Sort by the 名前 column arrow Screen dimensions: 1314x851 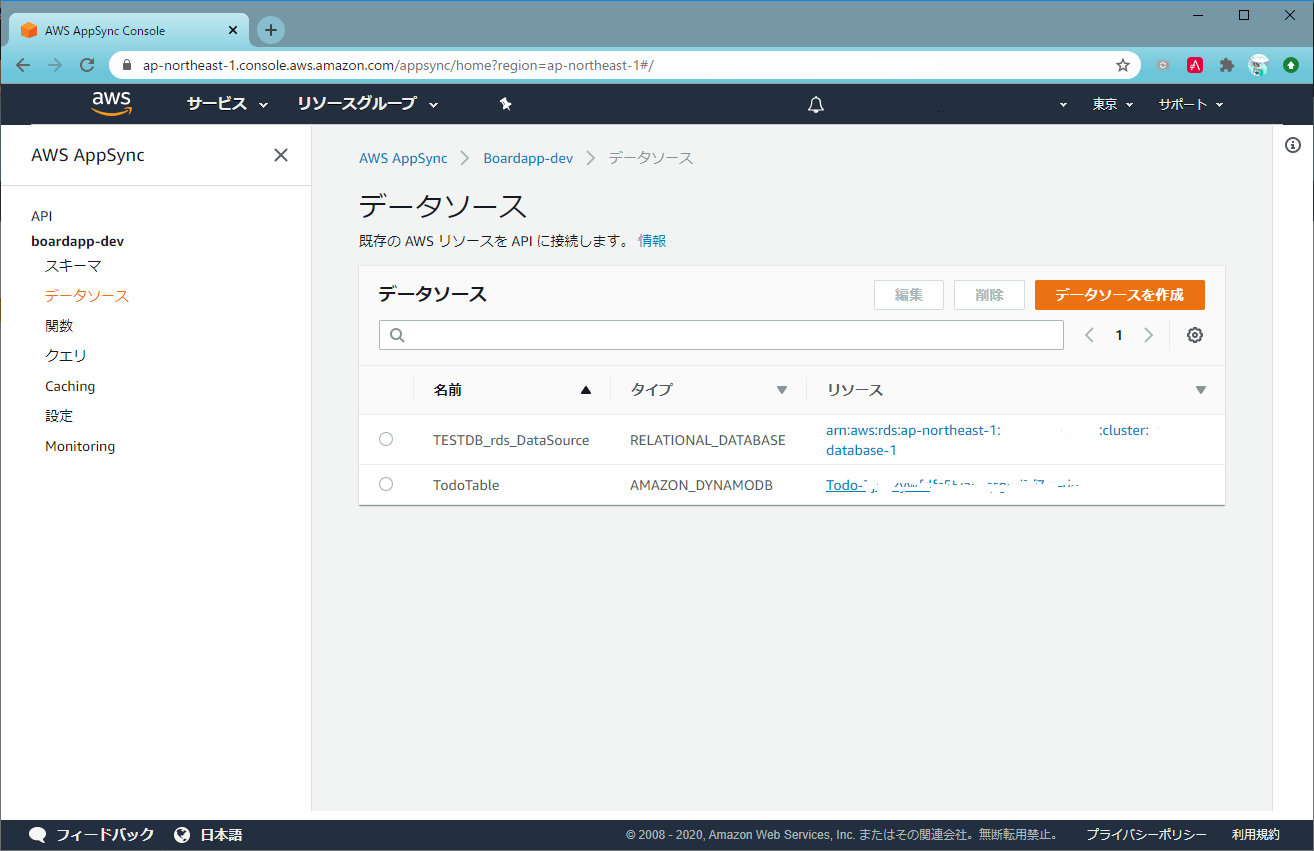(586, 390)
